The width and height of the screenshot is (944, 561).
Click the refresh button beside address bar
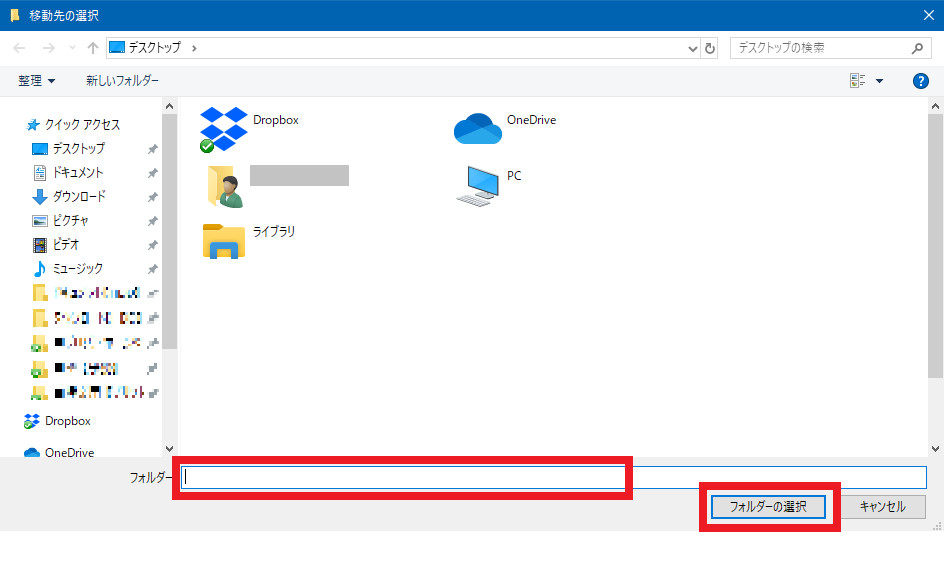711,48
